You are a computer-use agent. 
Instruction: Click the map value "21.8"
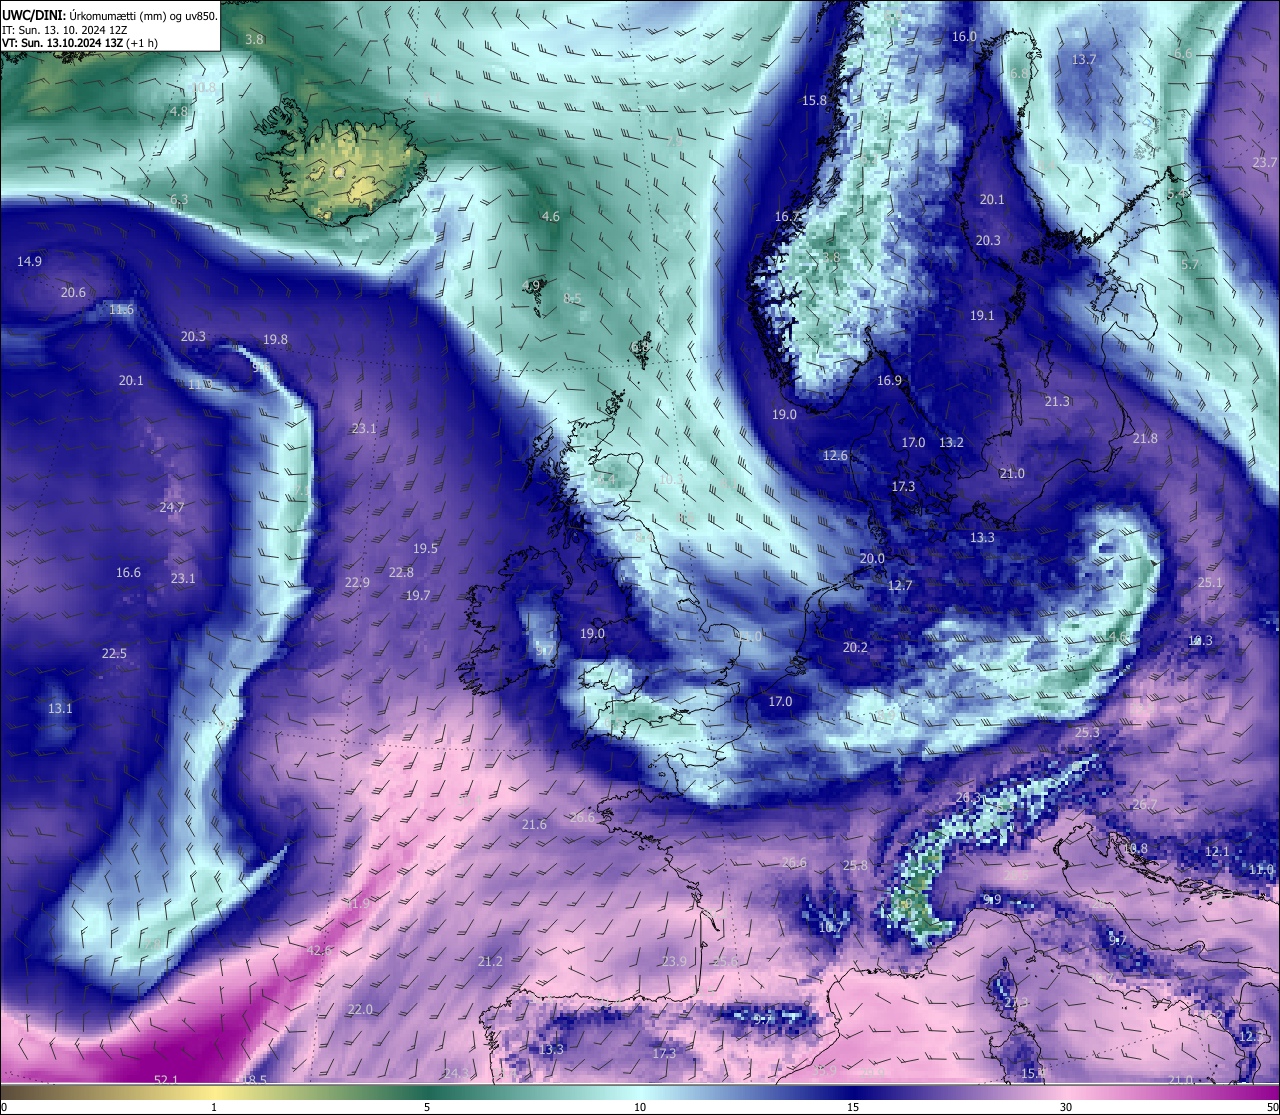click(x=1145, y=438)
